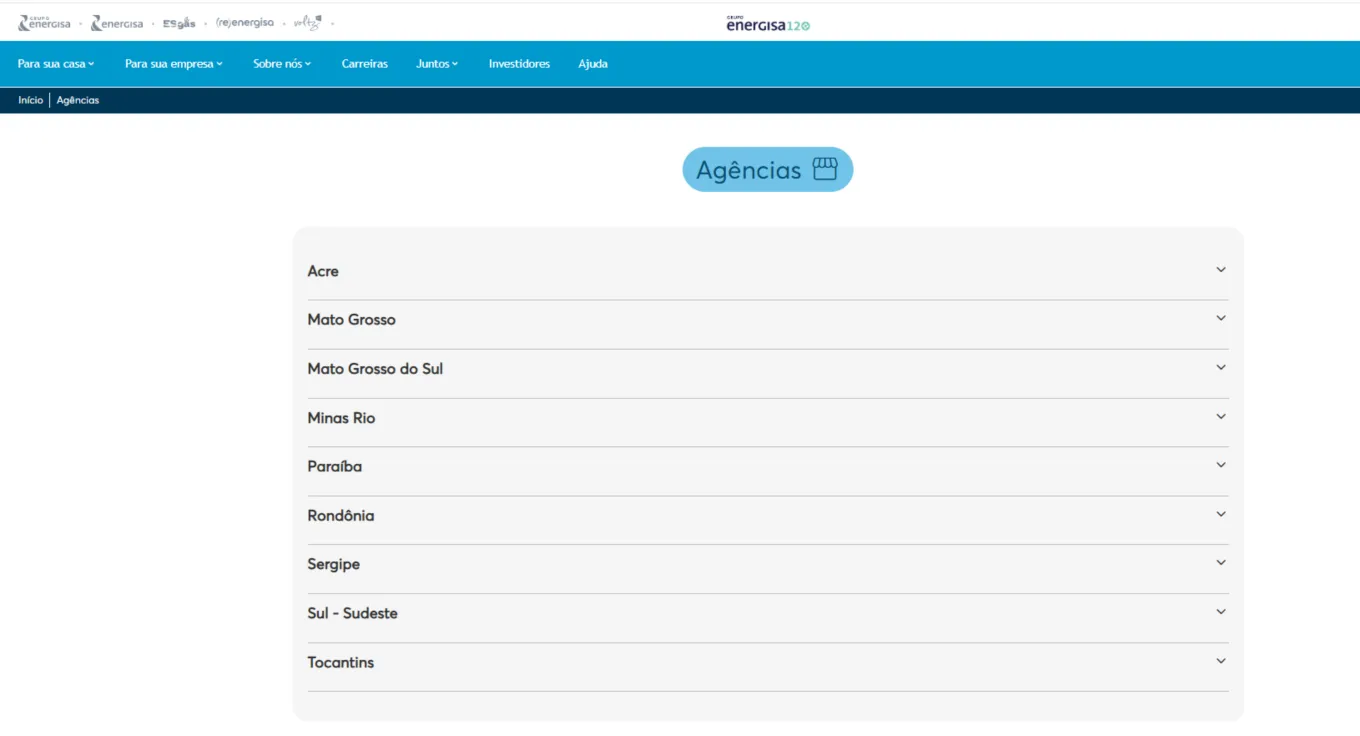Click the store icon beside Agências title
Image resolution: width=1360 pixels, height=736 pixels.
(825, 169)
